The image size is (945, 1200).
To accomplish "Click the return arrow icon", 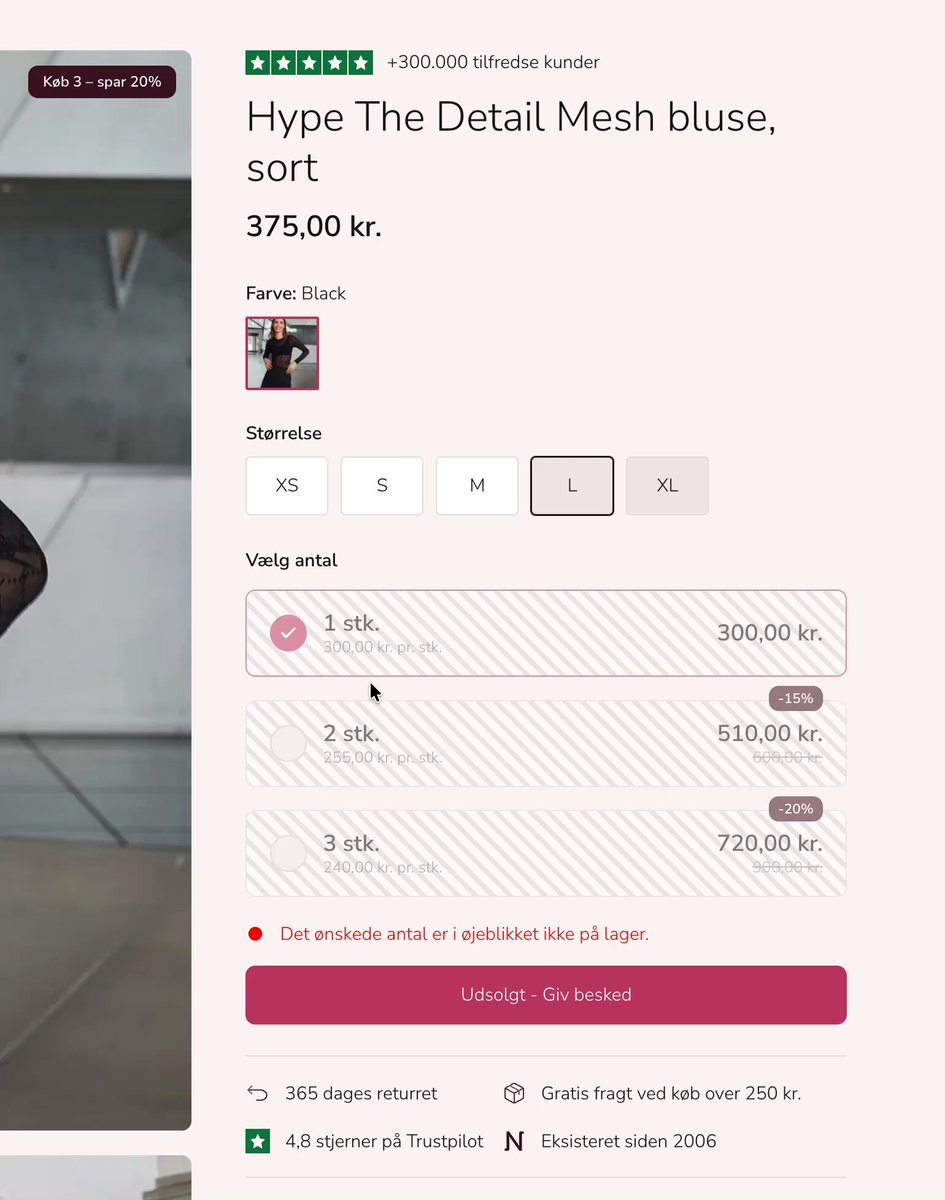I will 258,1093.
